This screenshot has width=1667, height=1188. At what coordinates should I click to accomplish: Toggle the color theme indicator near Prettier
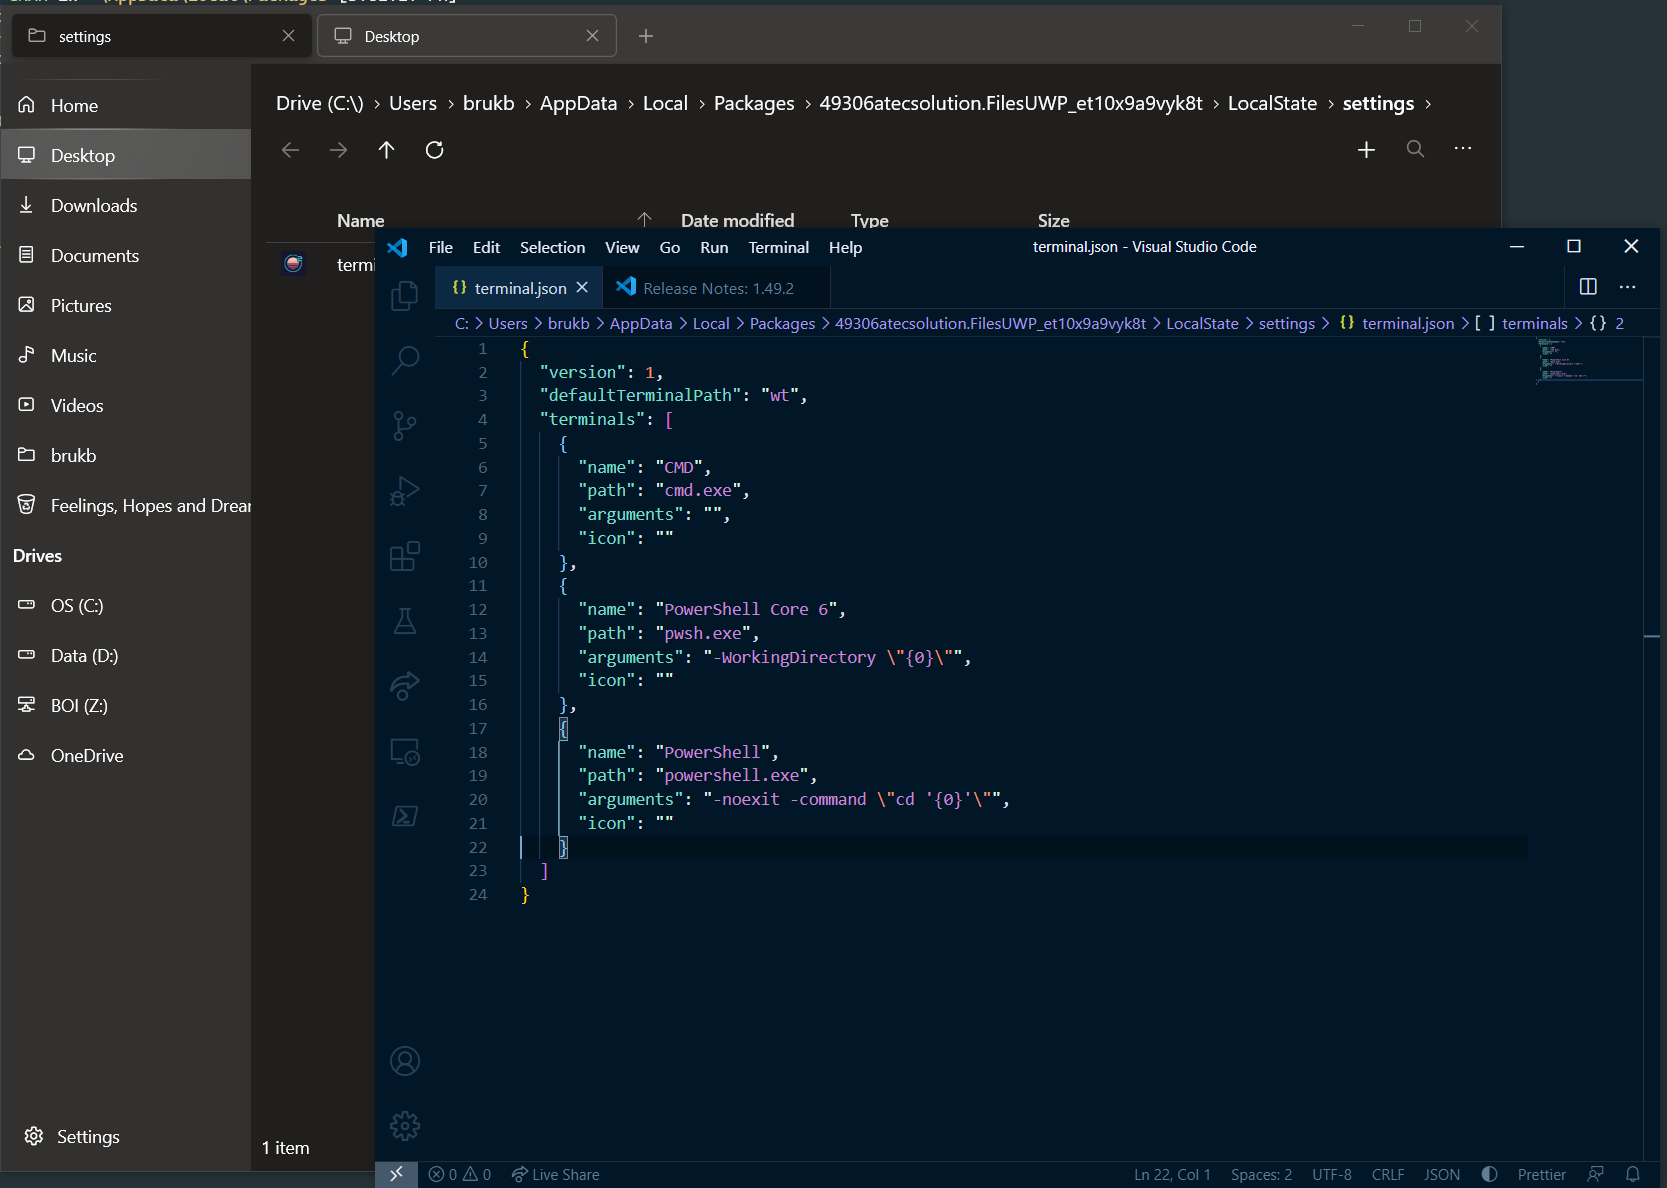coord(1489,1174)
